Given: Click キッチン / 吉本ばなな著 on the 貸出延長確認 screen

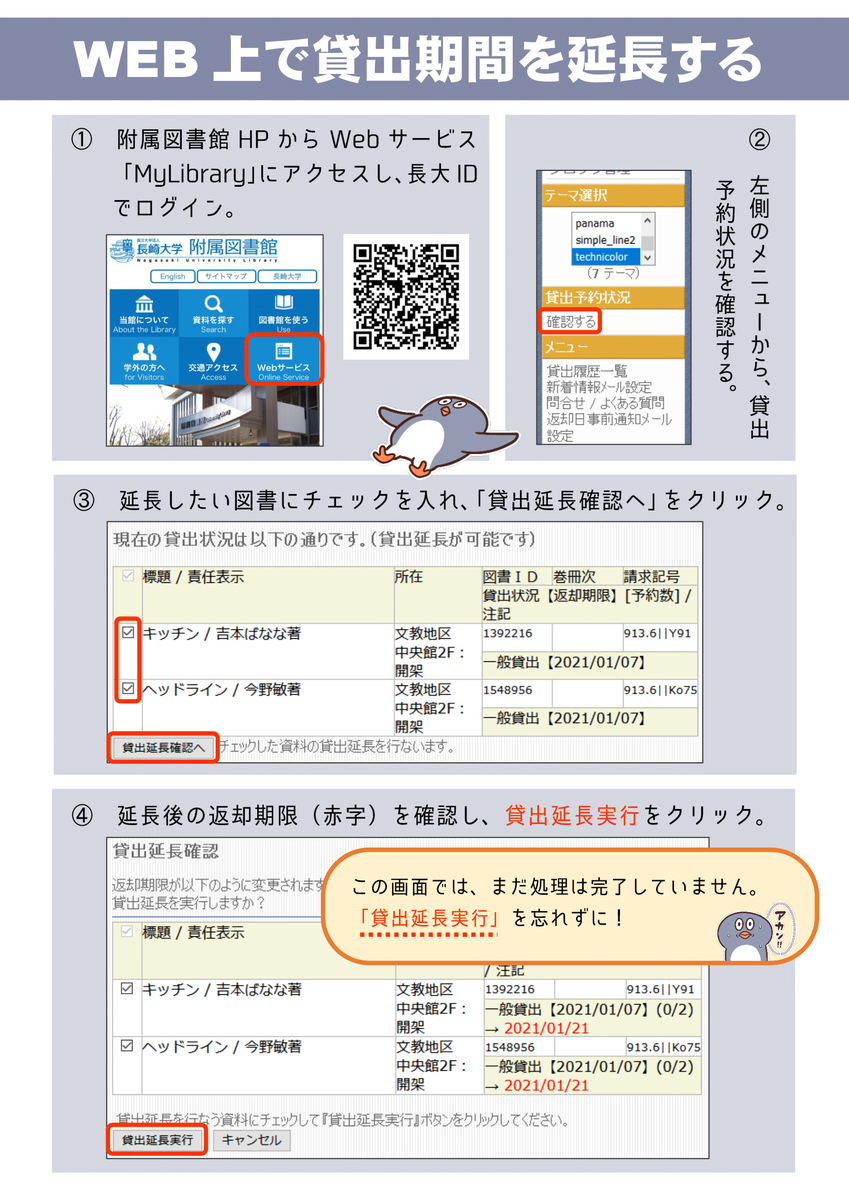Looking at the screenshot, I should (x=222, y=990).
